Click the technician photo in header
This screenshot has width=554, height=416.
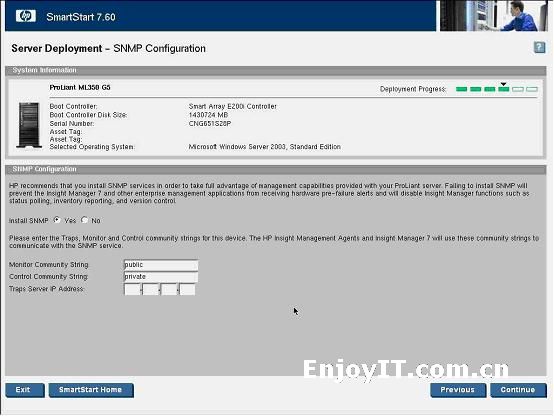click(x=494, y=16)
